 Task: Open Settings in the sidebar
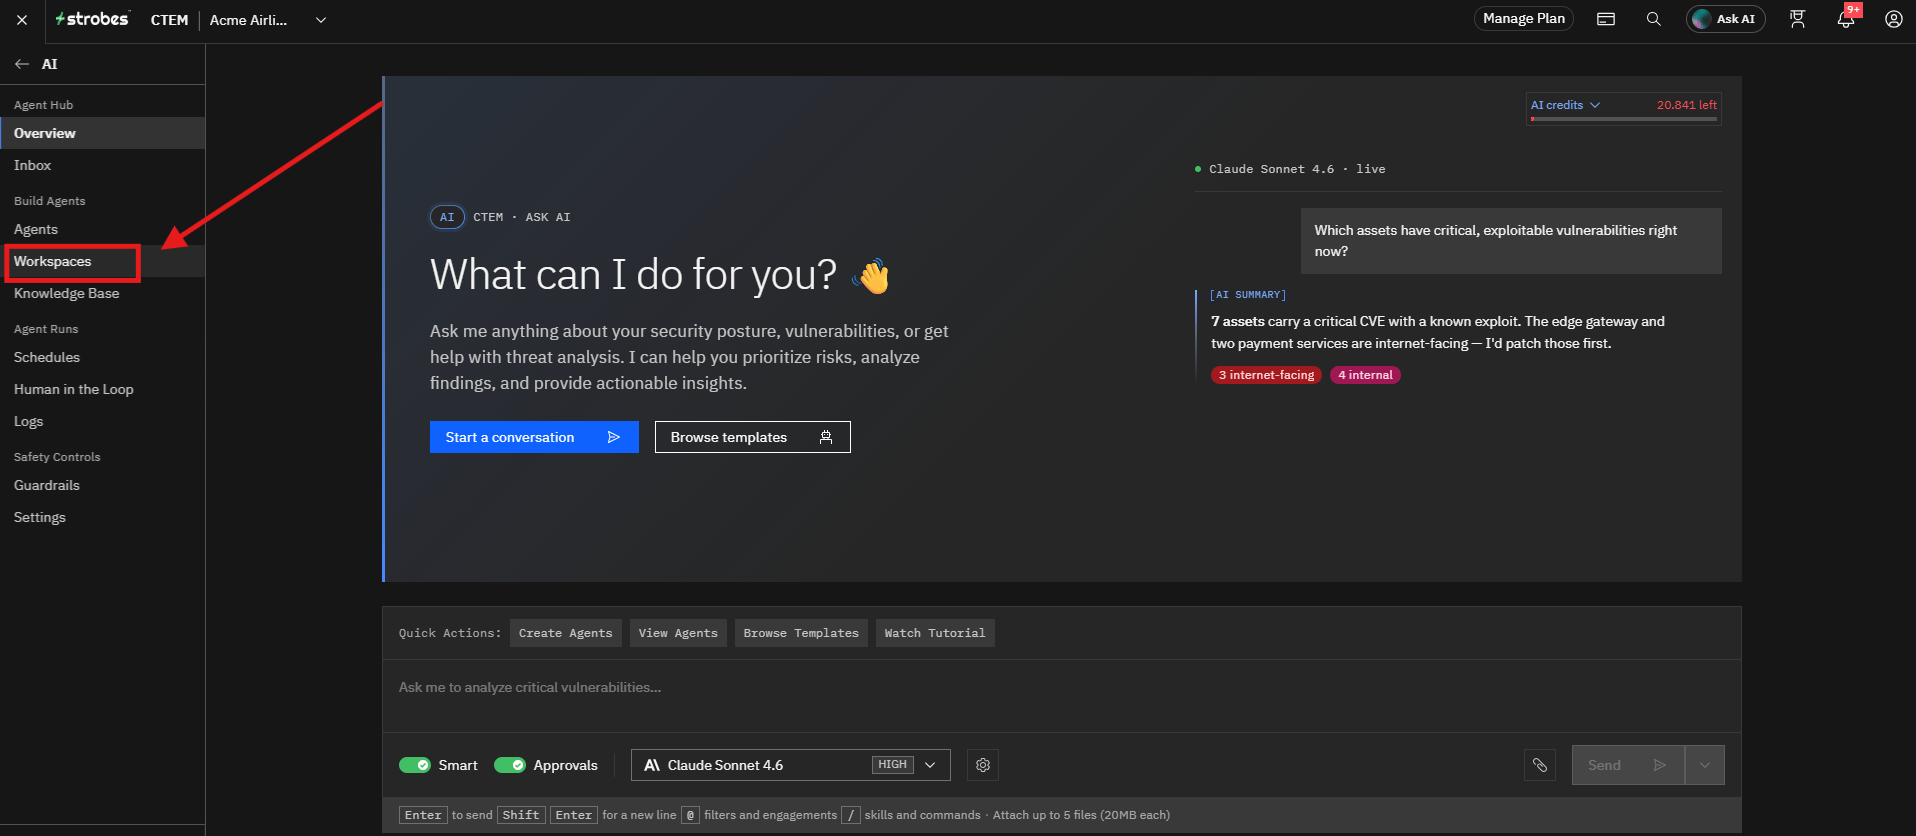(x=103, y=517)
